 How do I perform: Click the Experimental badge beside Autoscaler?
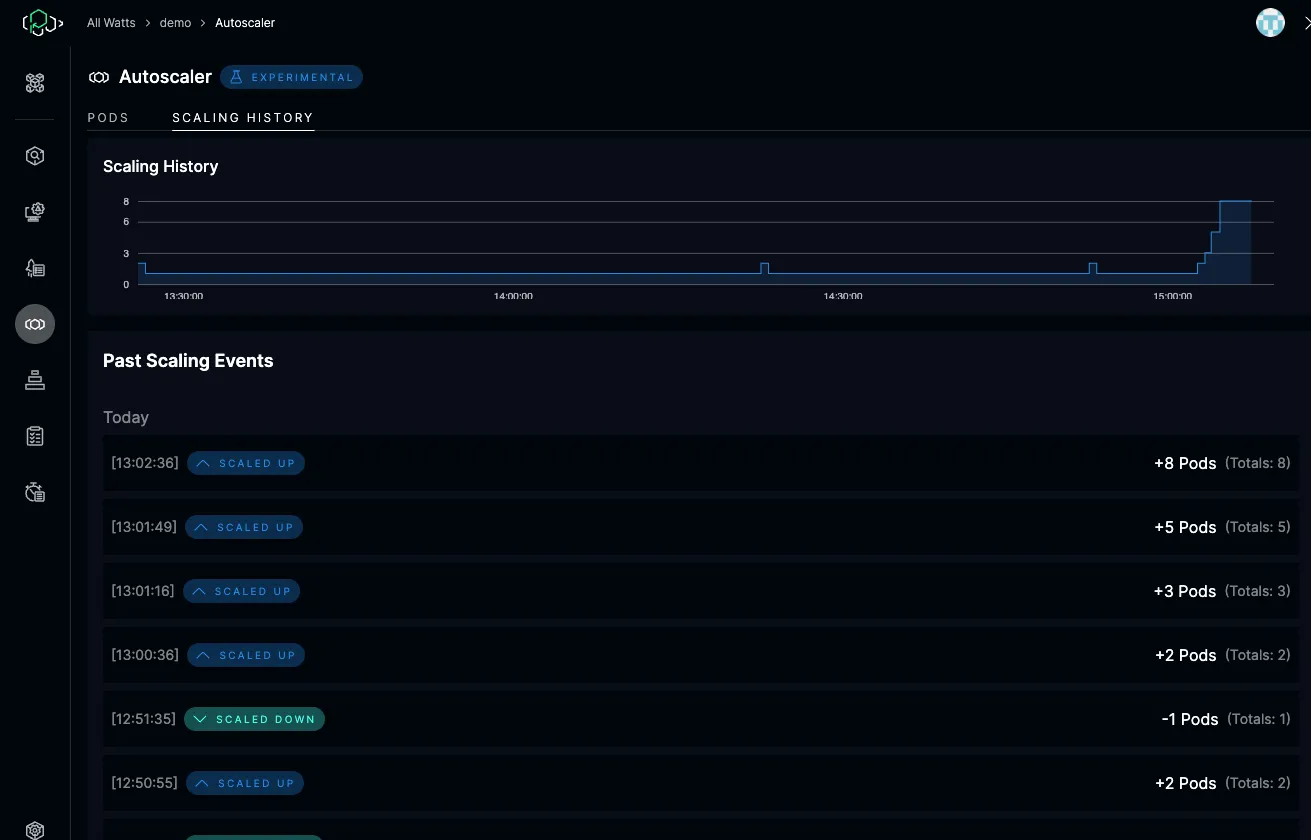point(291,77)
